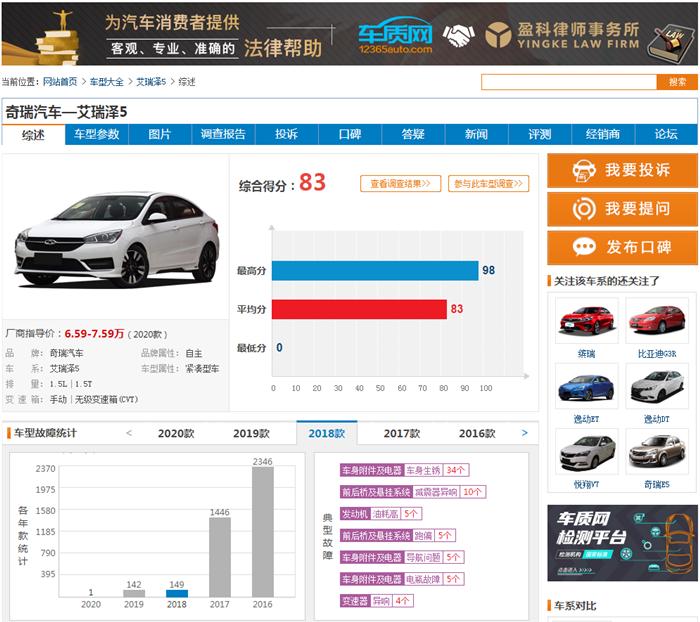Screen dimensions: 700x622
Task: Switch to the 答疑 tab
Action: click(413, 134)
